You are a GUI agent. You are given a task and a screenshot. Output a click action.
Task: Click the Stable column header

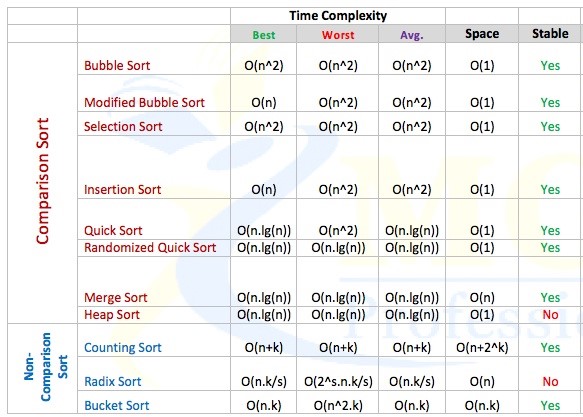(550, 34)
